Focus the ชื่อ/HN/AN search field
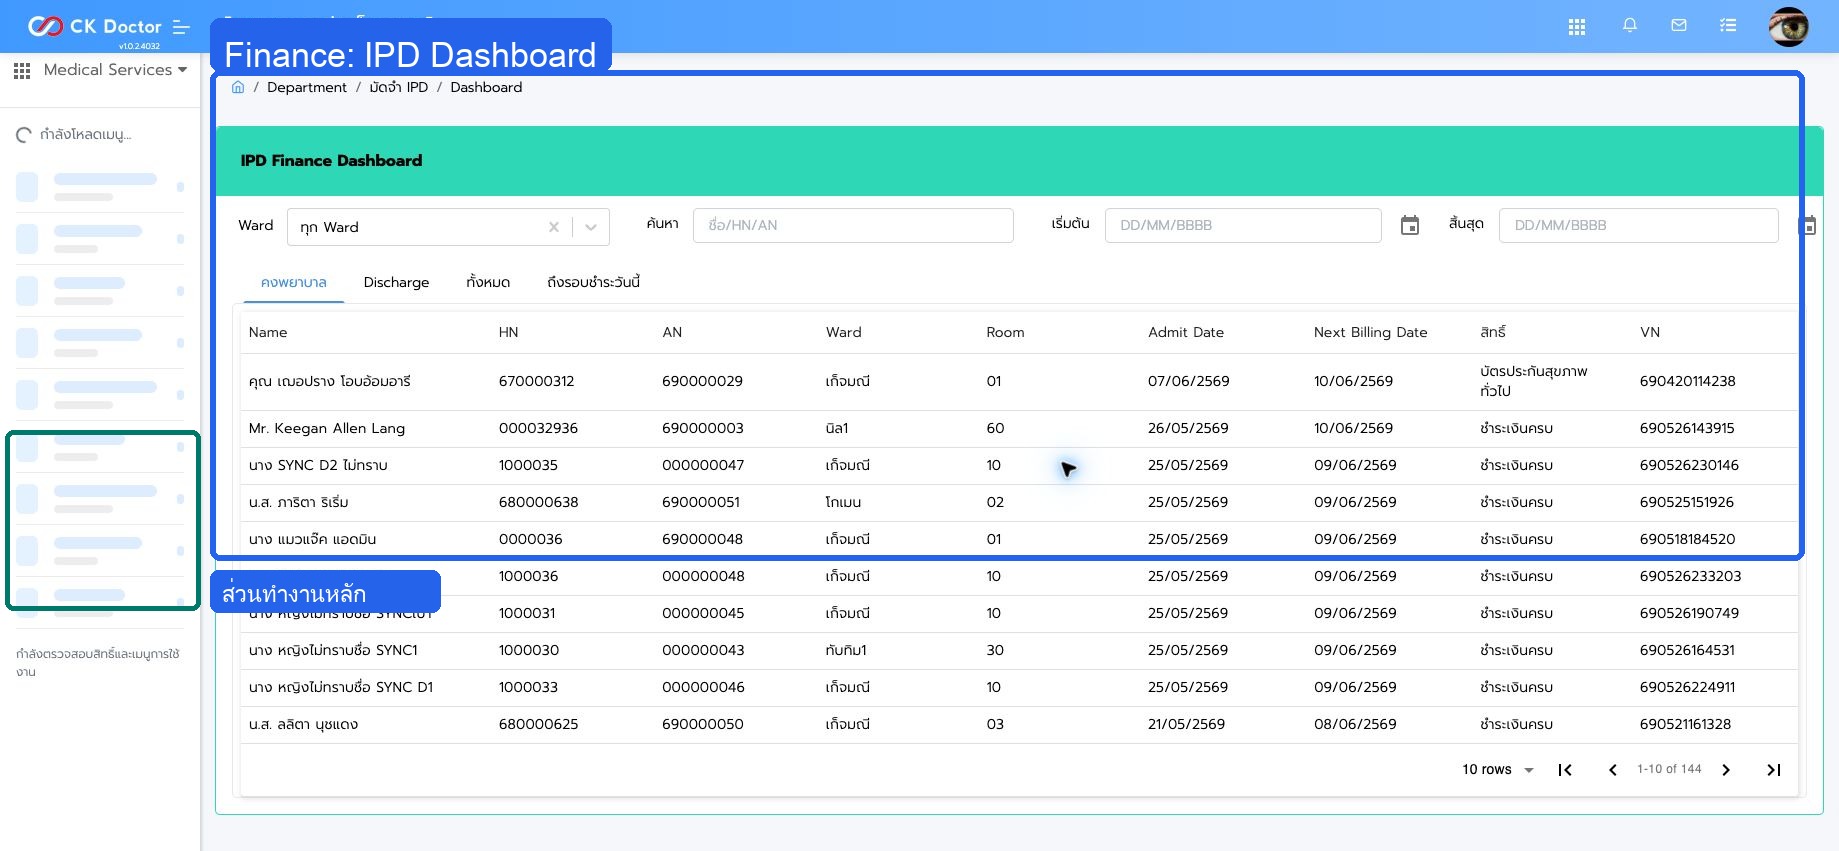The height and width of the screenshot is (851, 1839). coord(853,225)
